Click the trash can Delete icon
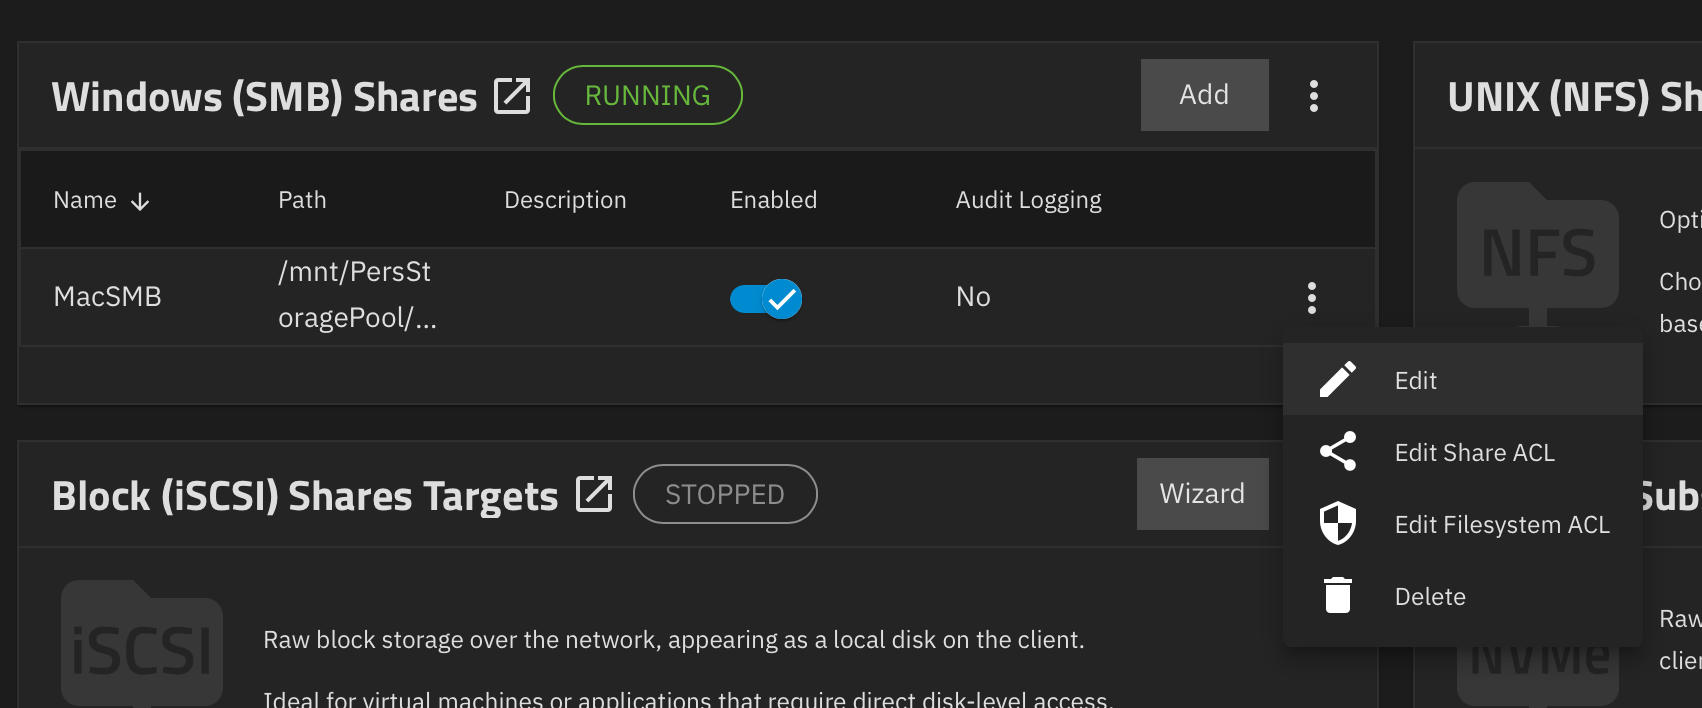The image size is (1702, 708). click(1337, 596)
